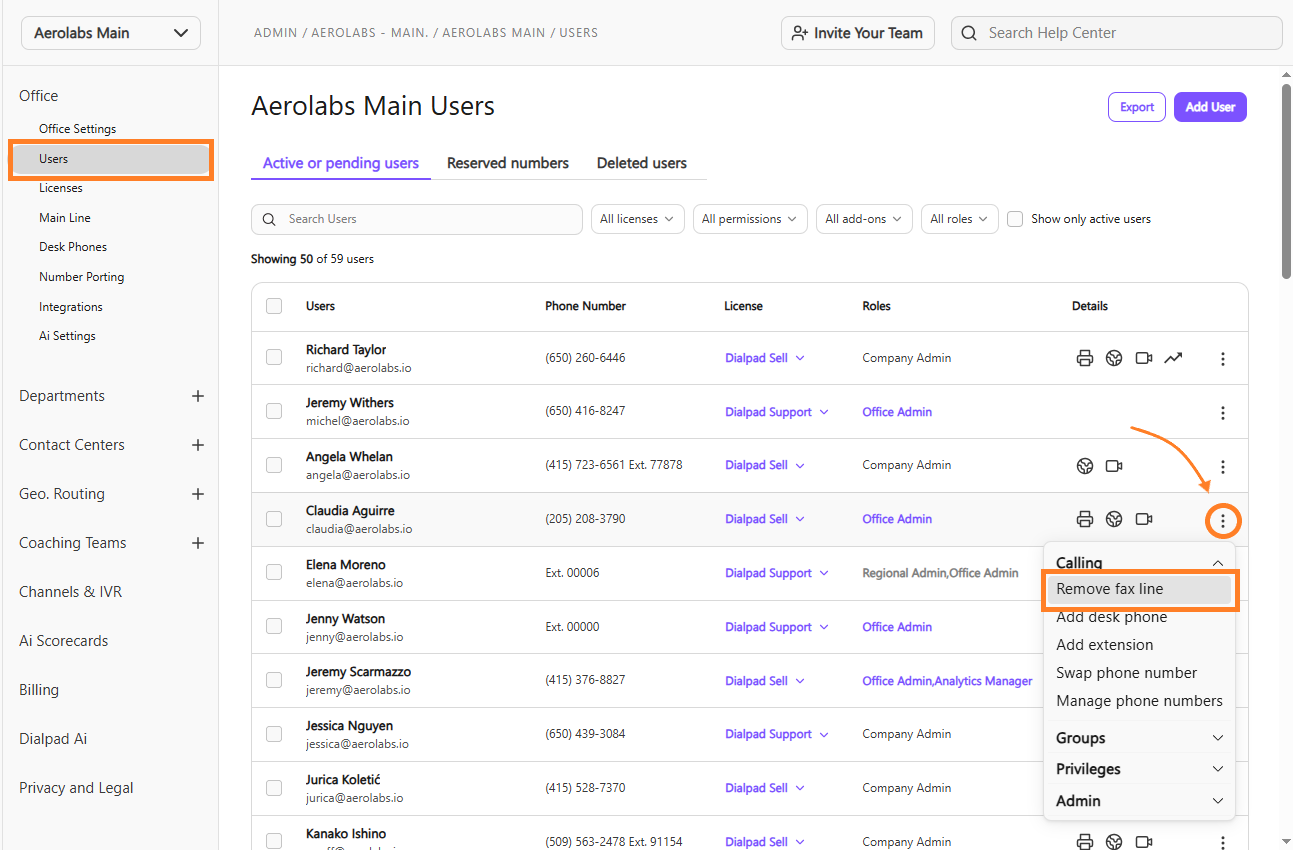
Task: Click the three-dot menu icon for Claudia Aguirre
Action: tap(1222, 520)
